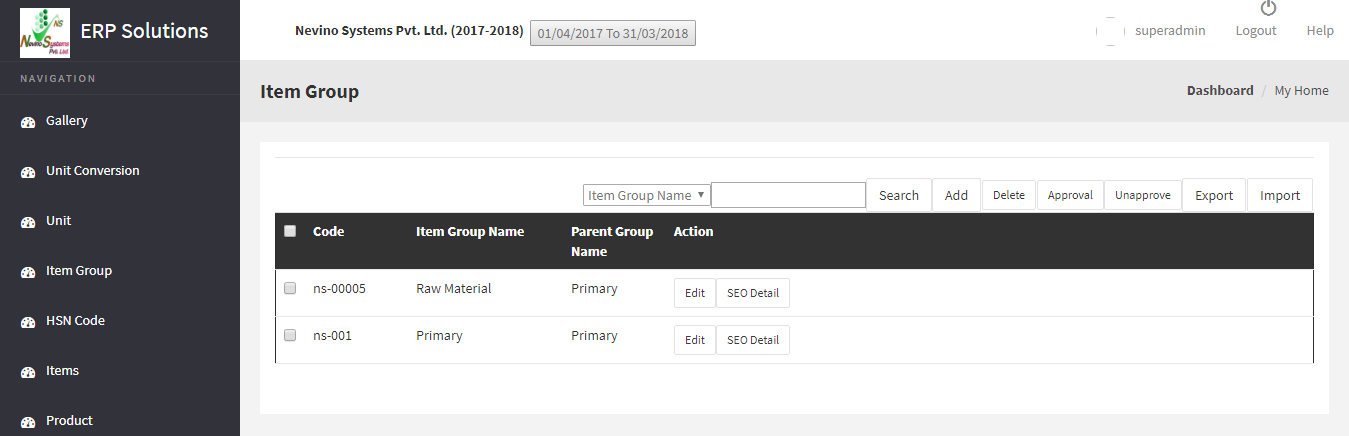Open Unit in the navigation menu
The height and width of the screenshot is (436, 1349).
(x=58, y=221)
